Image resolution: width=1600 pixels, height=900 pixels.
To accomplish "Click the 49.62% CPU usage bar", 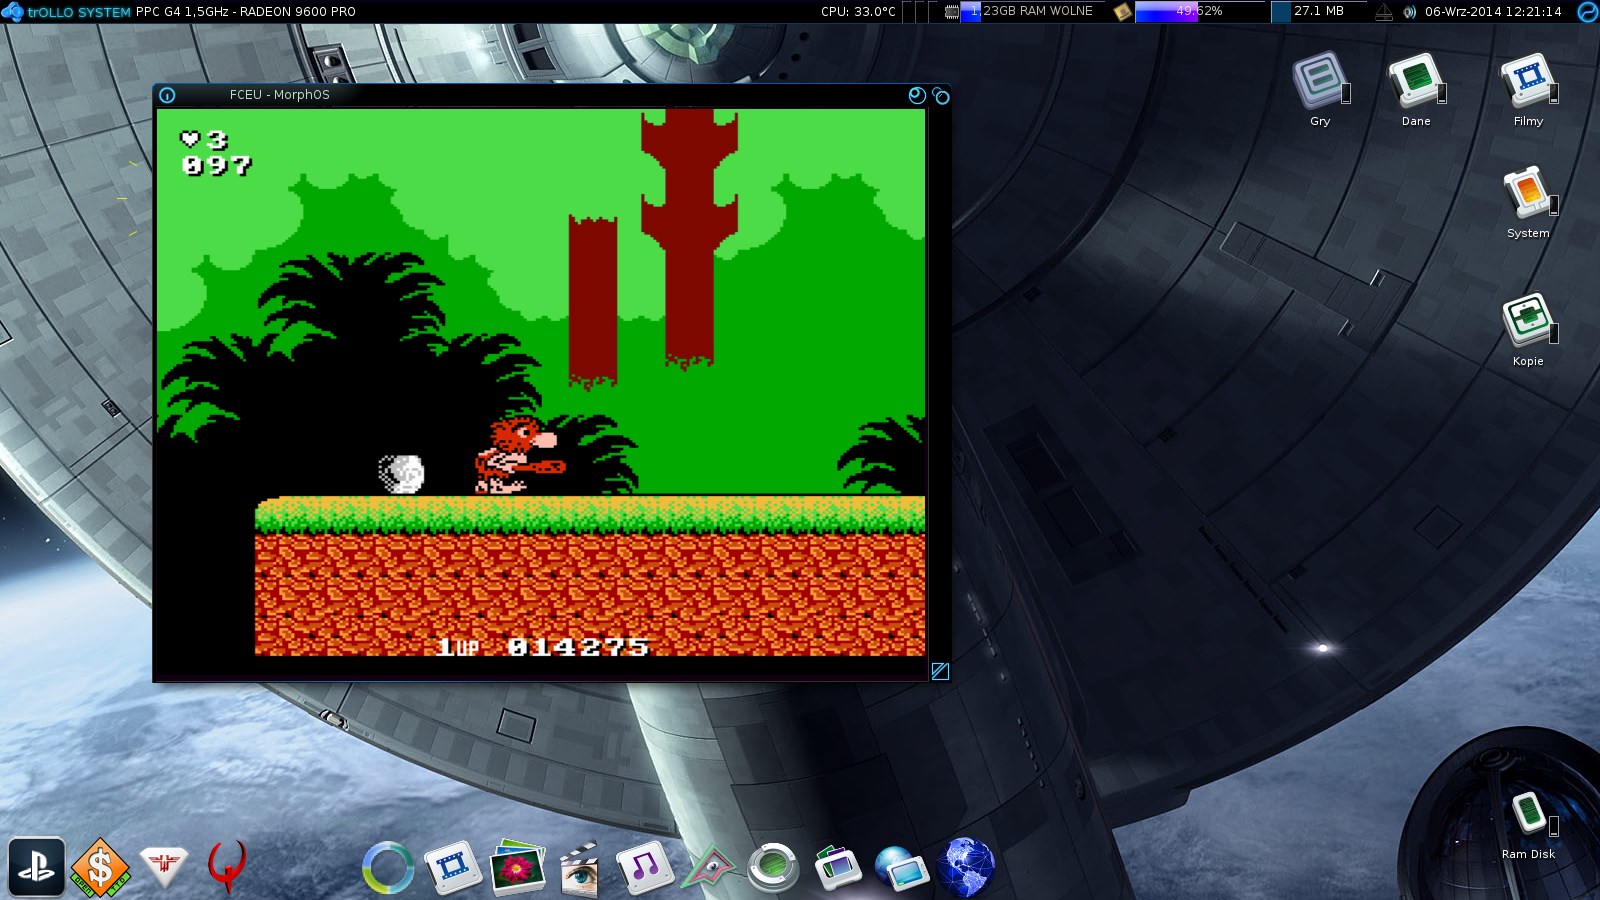I will pos(1200,11).
